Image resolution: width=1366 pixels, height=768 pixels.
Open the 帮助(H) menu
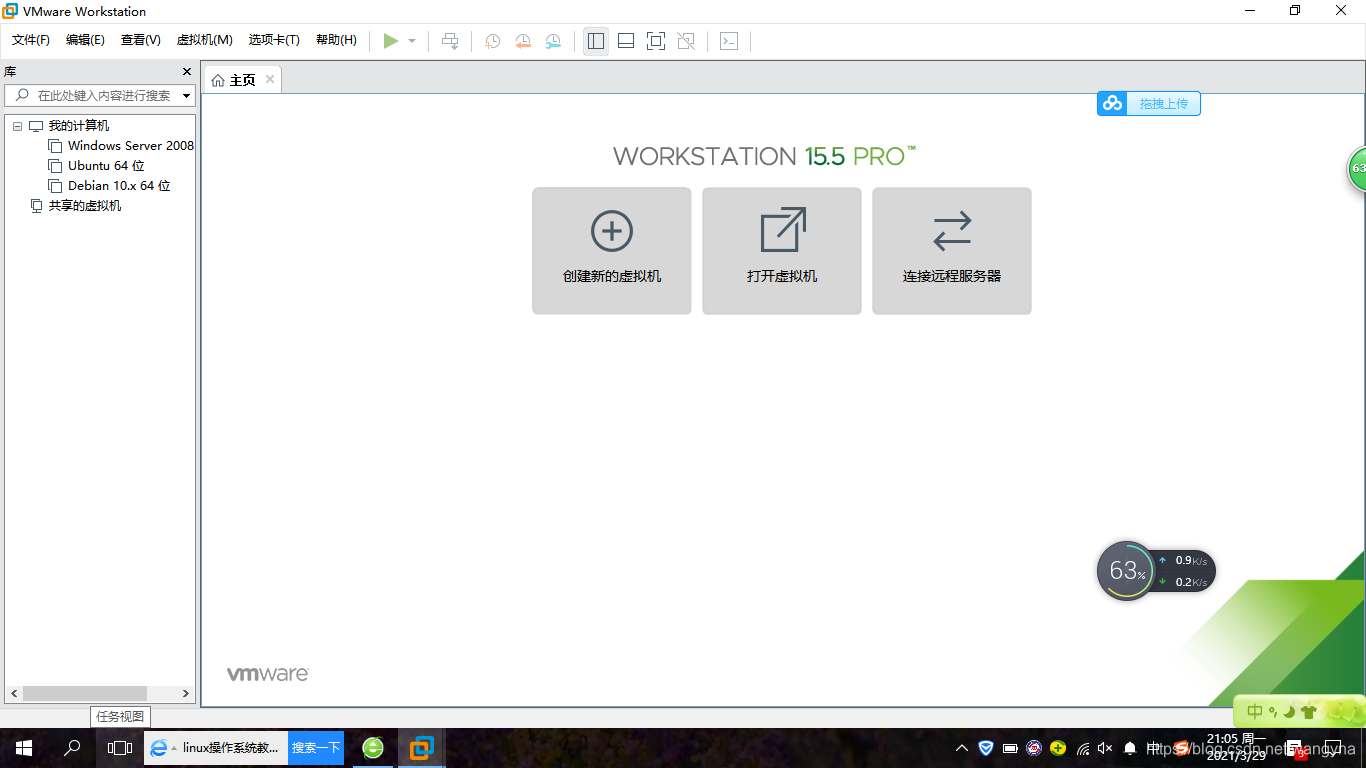[336, 40]
